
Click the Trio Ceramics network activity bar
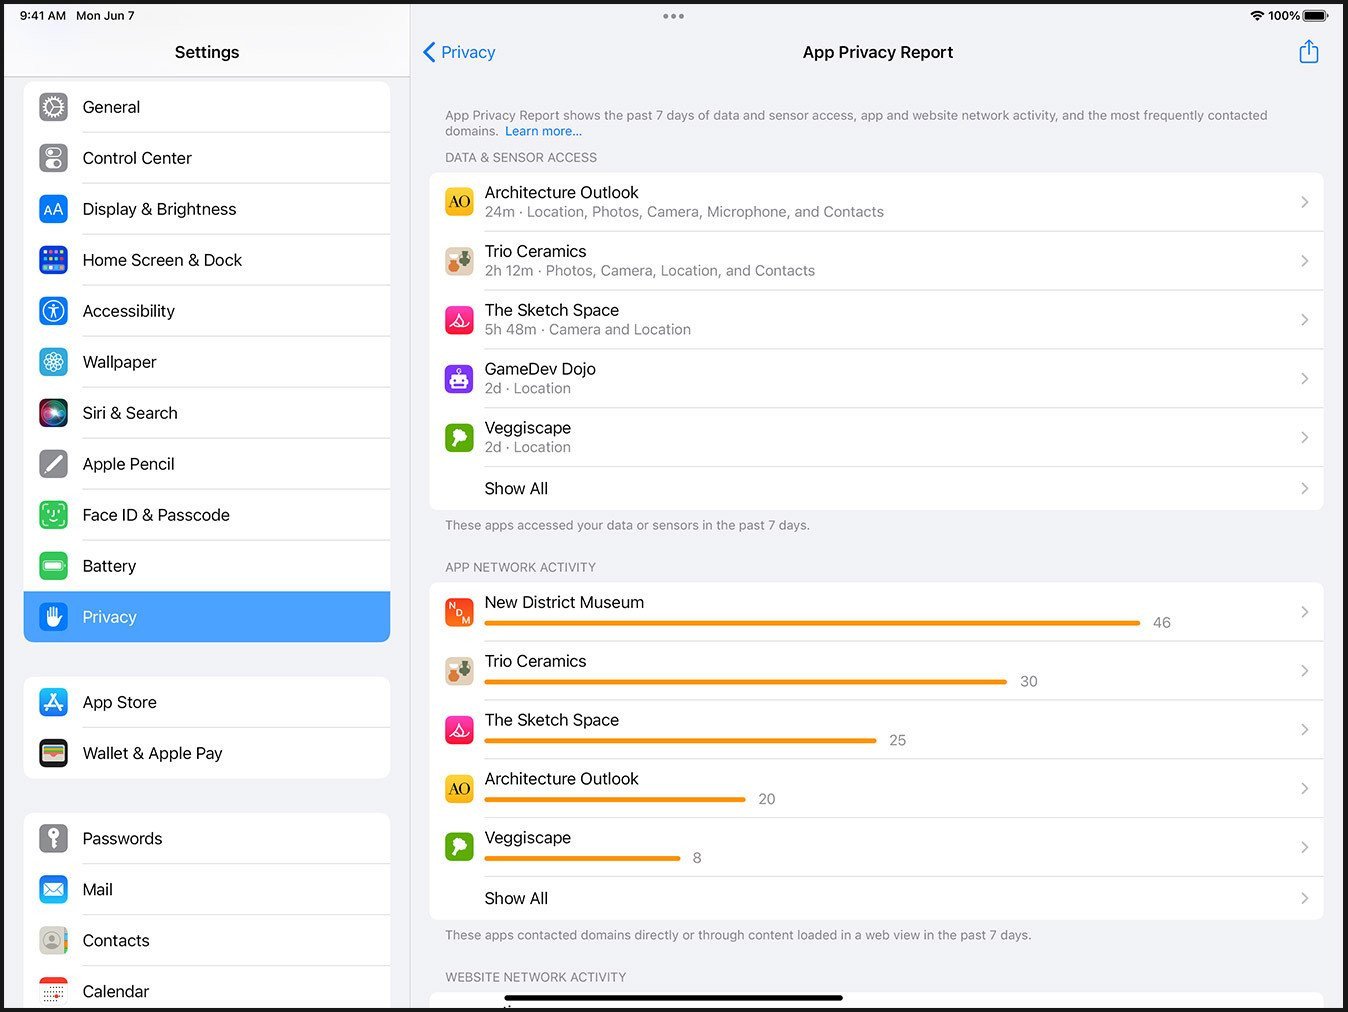click(745, 681)
